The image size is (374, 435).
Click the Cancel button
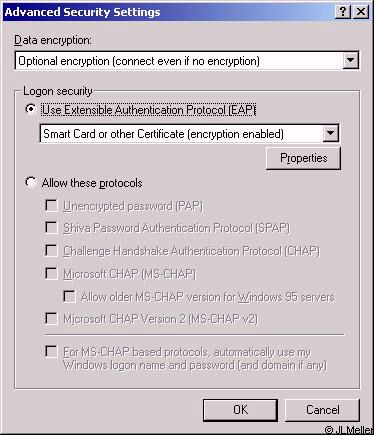[323, 410]
